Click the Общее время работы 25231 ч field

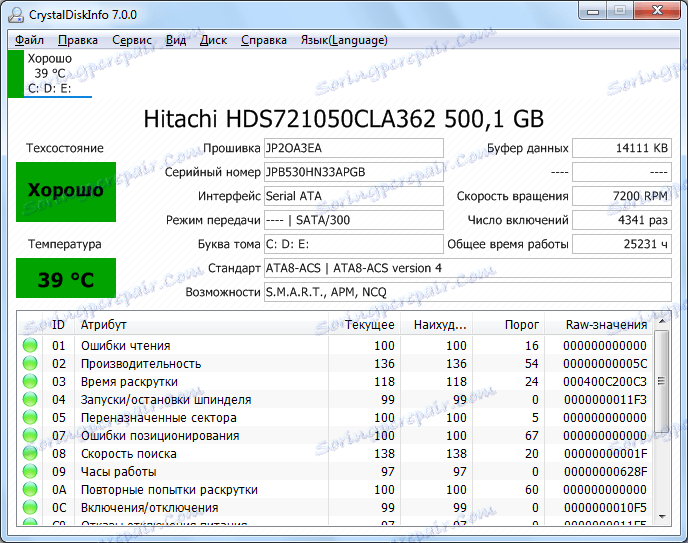pos(622,244)
